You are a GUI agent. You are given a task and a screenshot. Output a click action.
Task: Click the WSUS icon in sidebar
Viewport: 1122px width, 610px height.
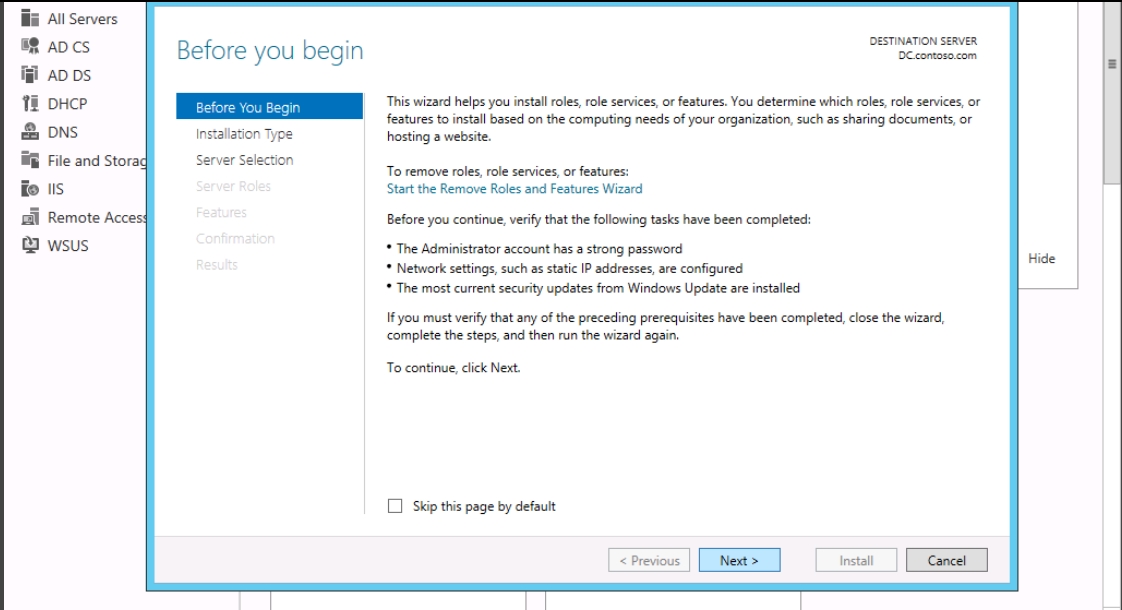(x=29, y=245)
